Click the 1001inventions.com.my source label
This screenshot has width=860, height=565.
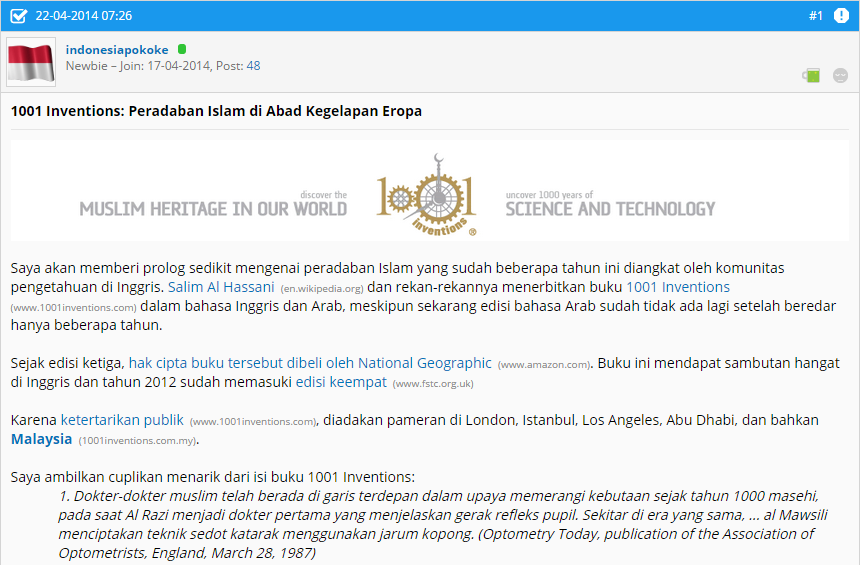[138, 441]
